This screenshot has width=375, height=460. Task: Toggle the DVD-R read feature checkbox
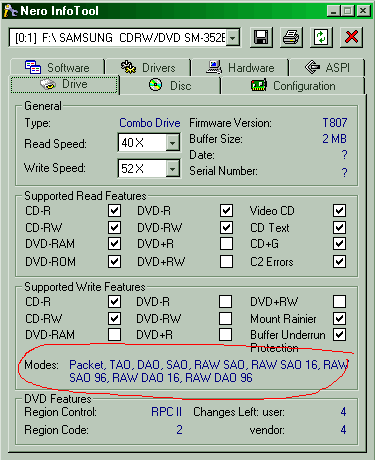pos(226,211)
